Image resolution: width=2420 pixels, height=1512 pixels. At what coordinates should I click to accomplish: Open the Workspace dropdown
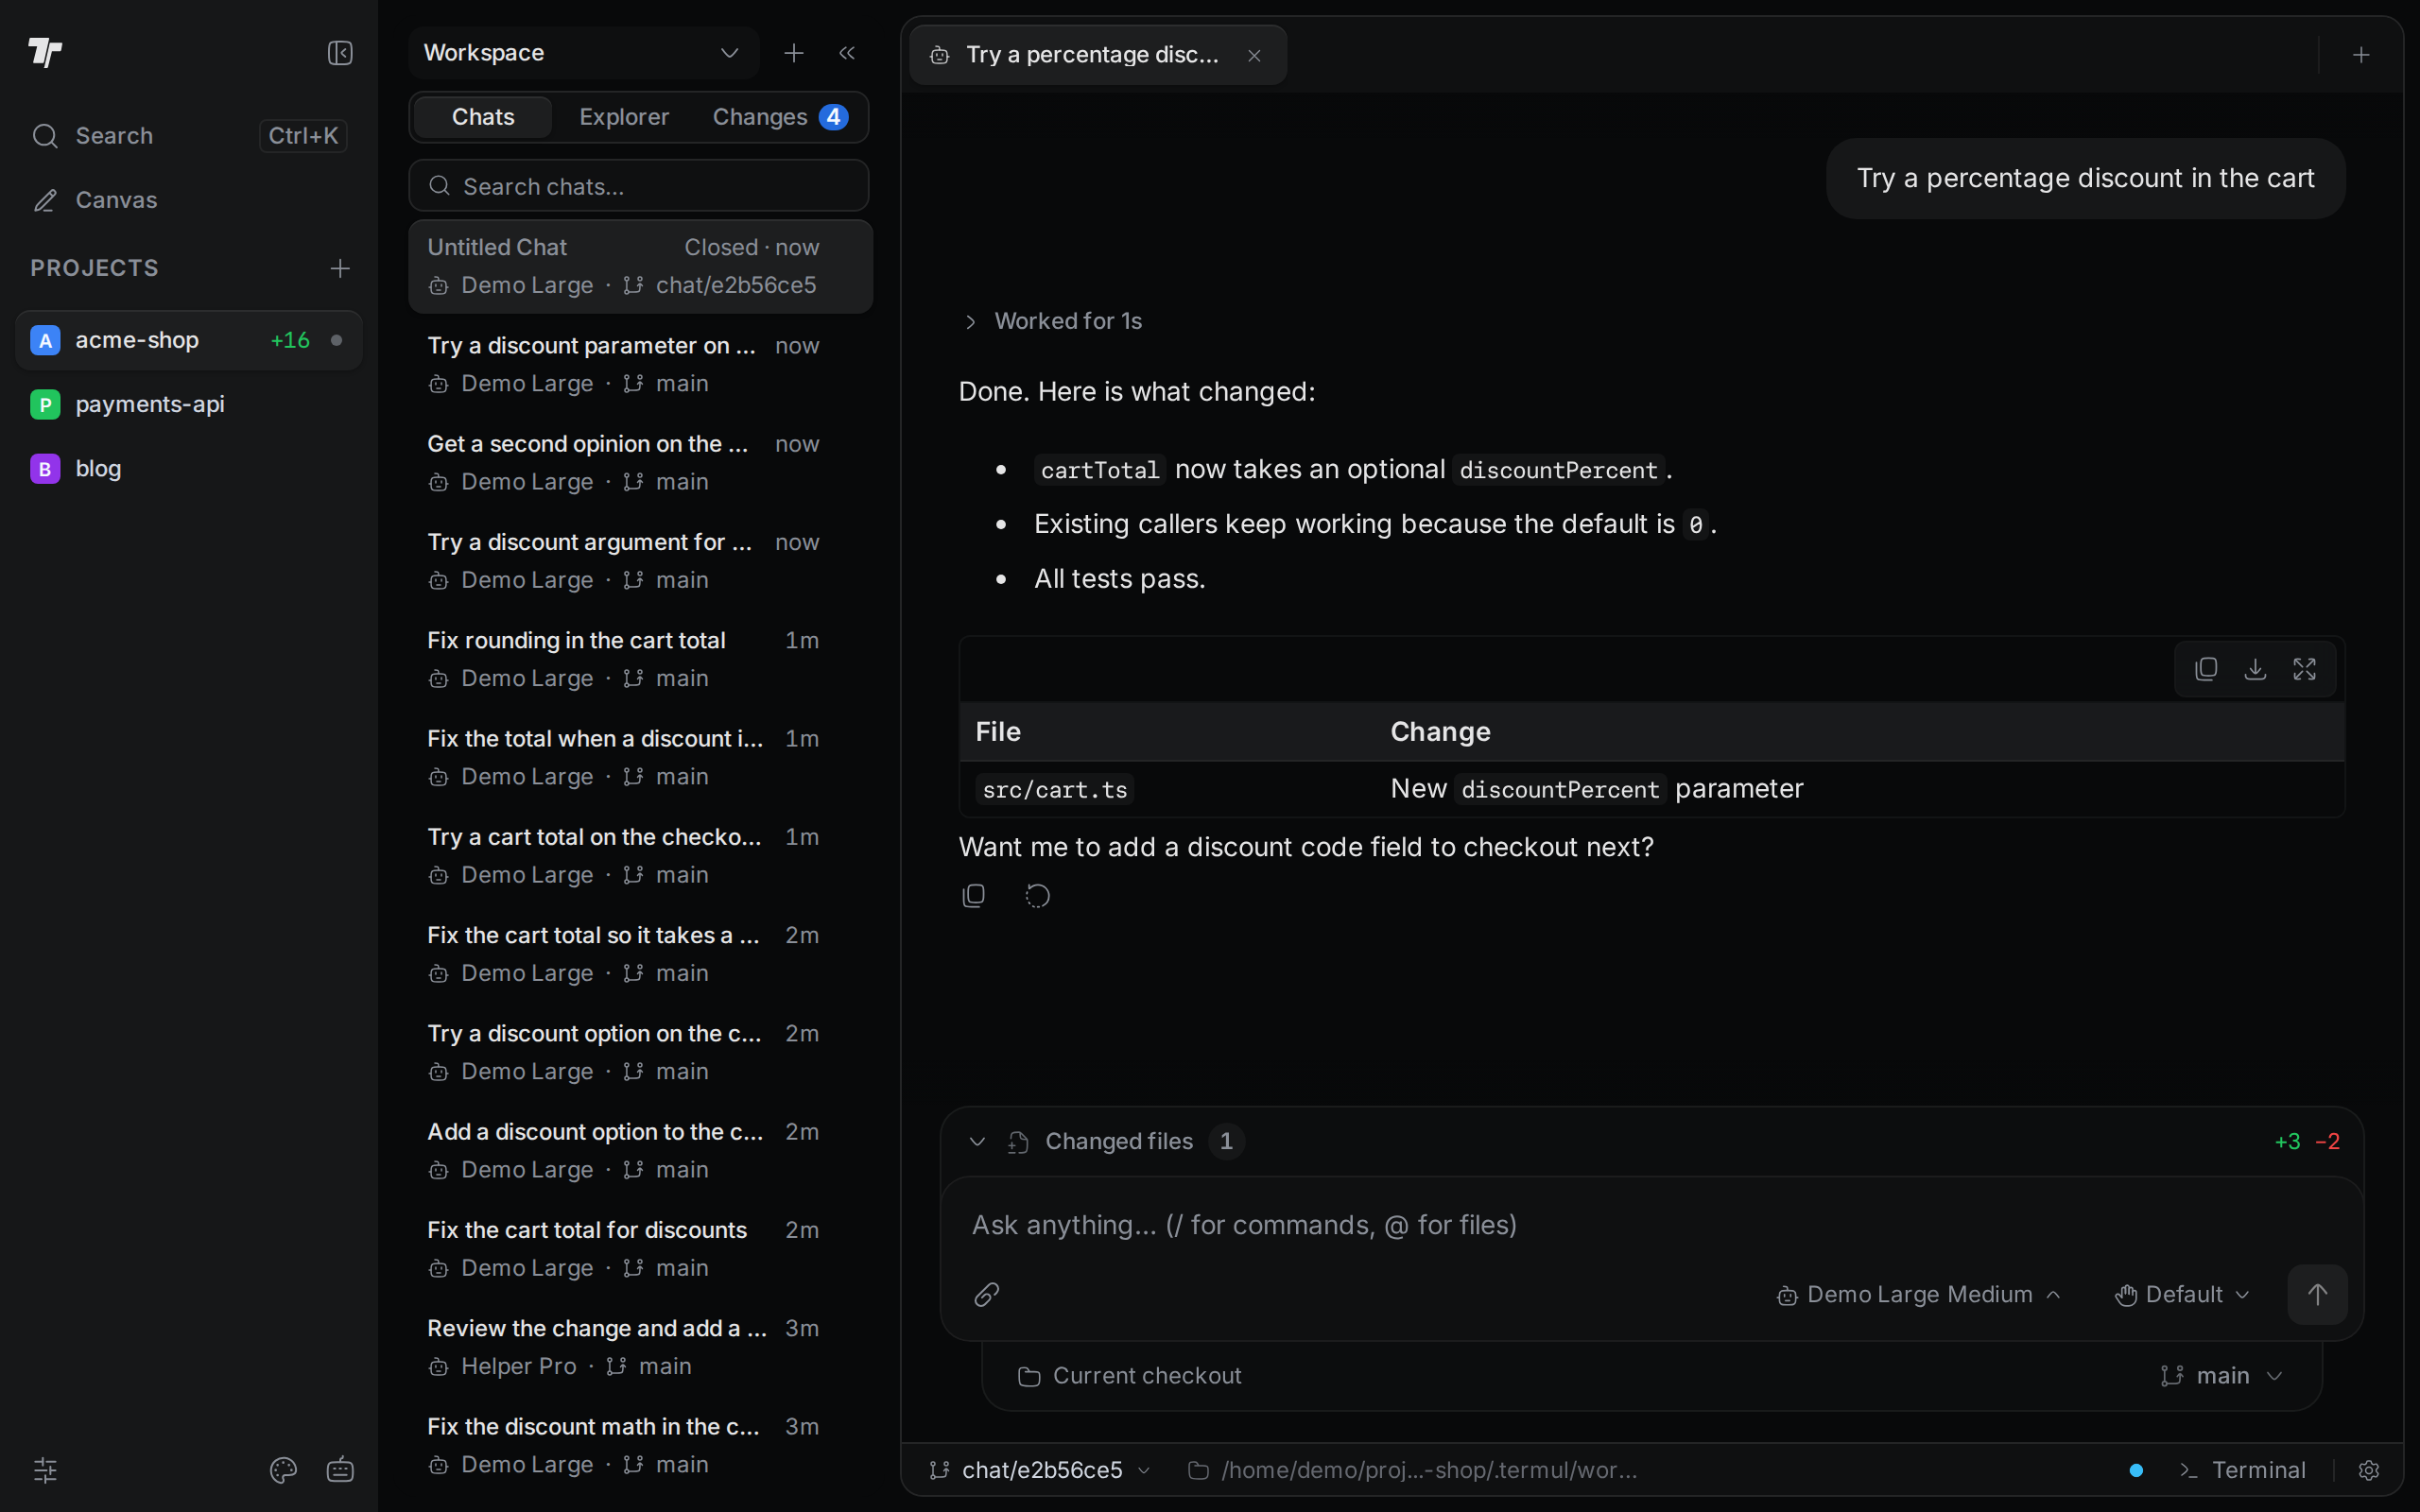tap(583, 53)
